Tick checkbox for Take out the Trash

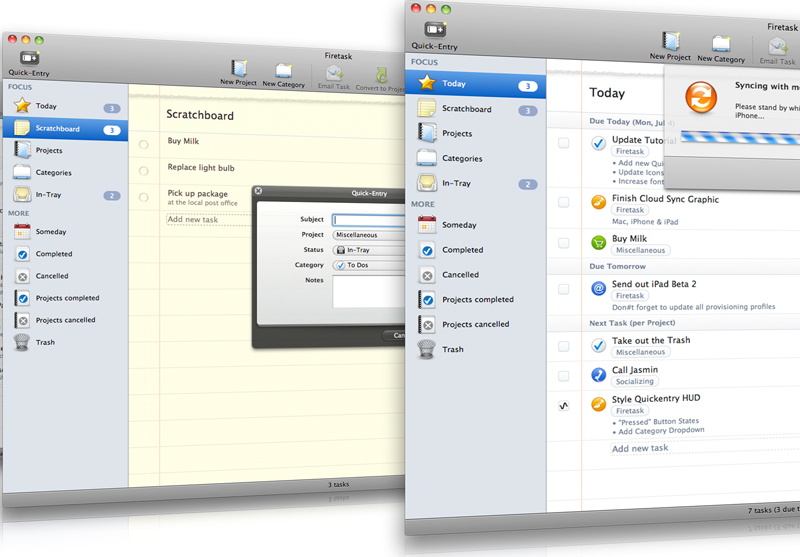[x=564, y=346]
